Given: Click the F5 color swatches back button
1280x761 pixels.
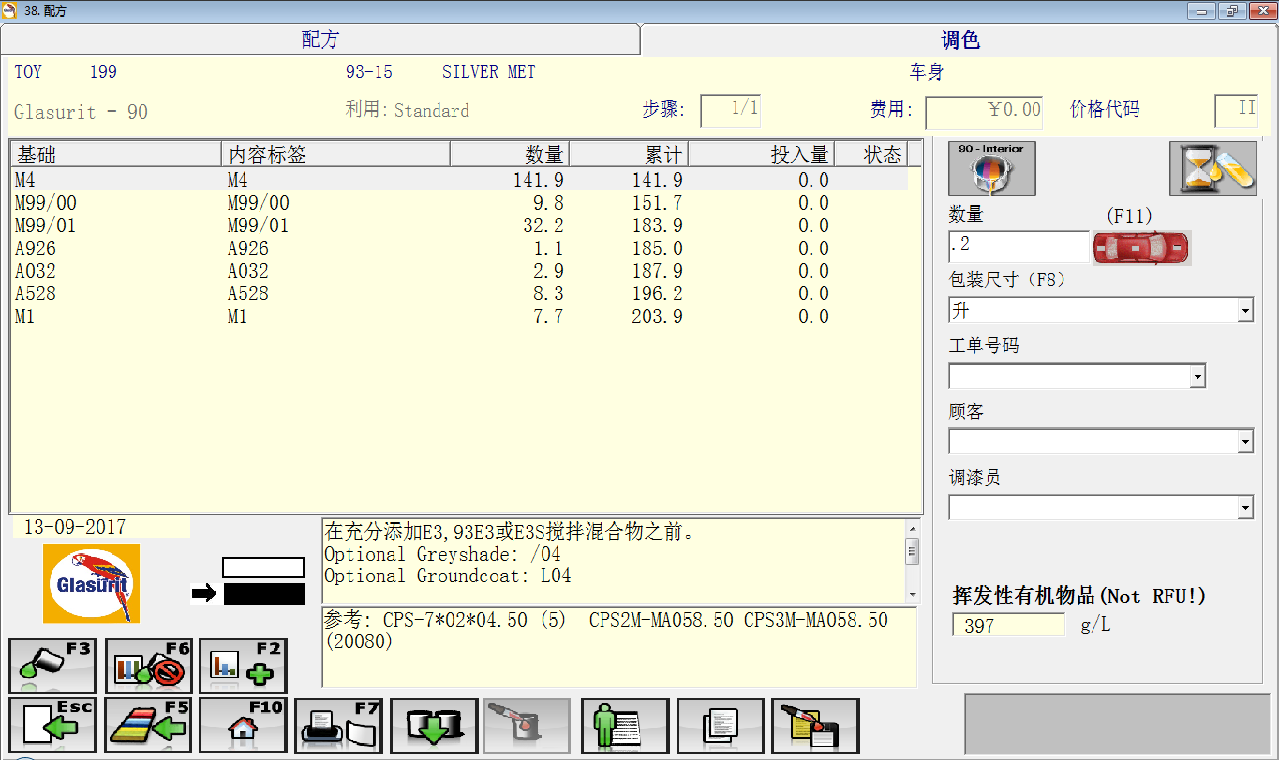Looking at the screenshot, I should tap(148, 725).
